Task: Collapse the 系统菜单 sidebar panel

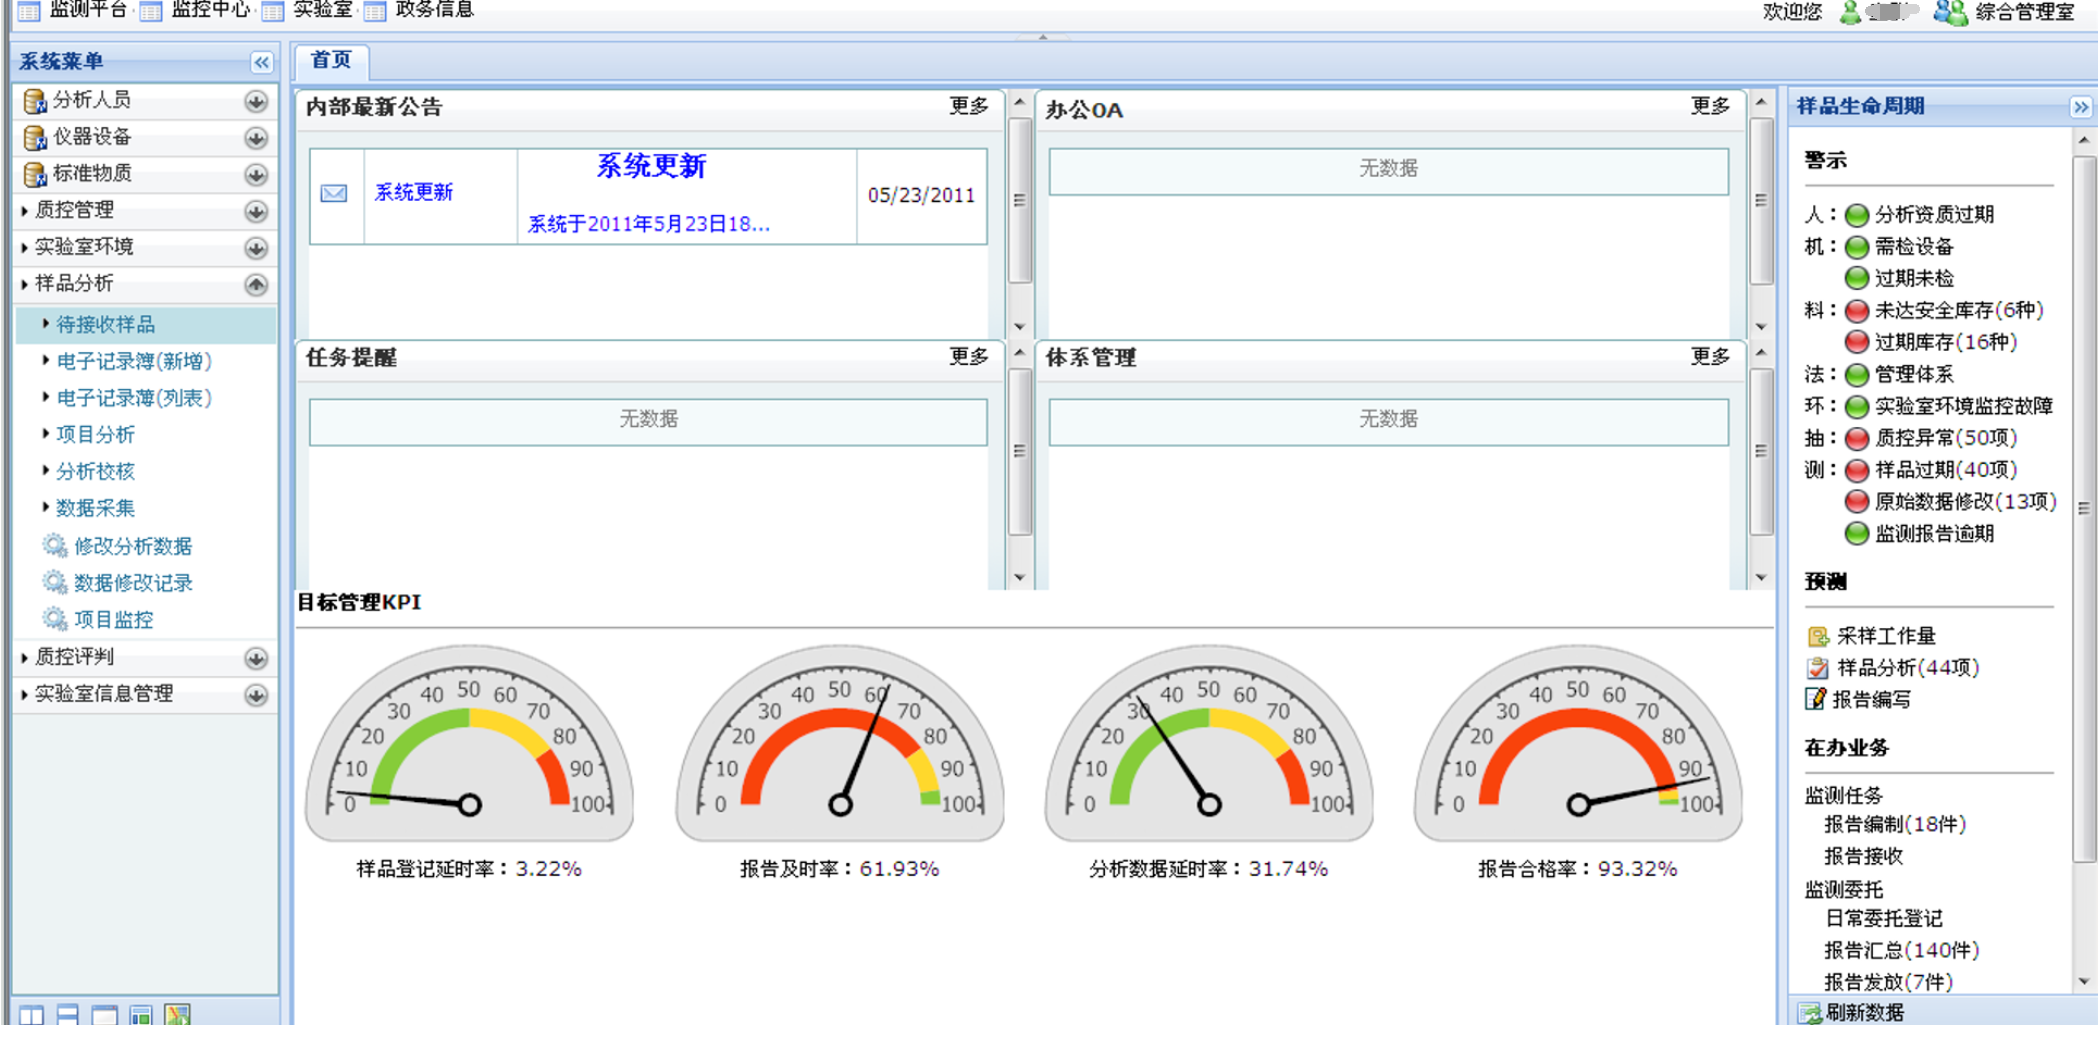Action: pyautogui.click(x=261, y=62)
